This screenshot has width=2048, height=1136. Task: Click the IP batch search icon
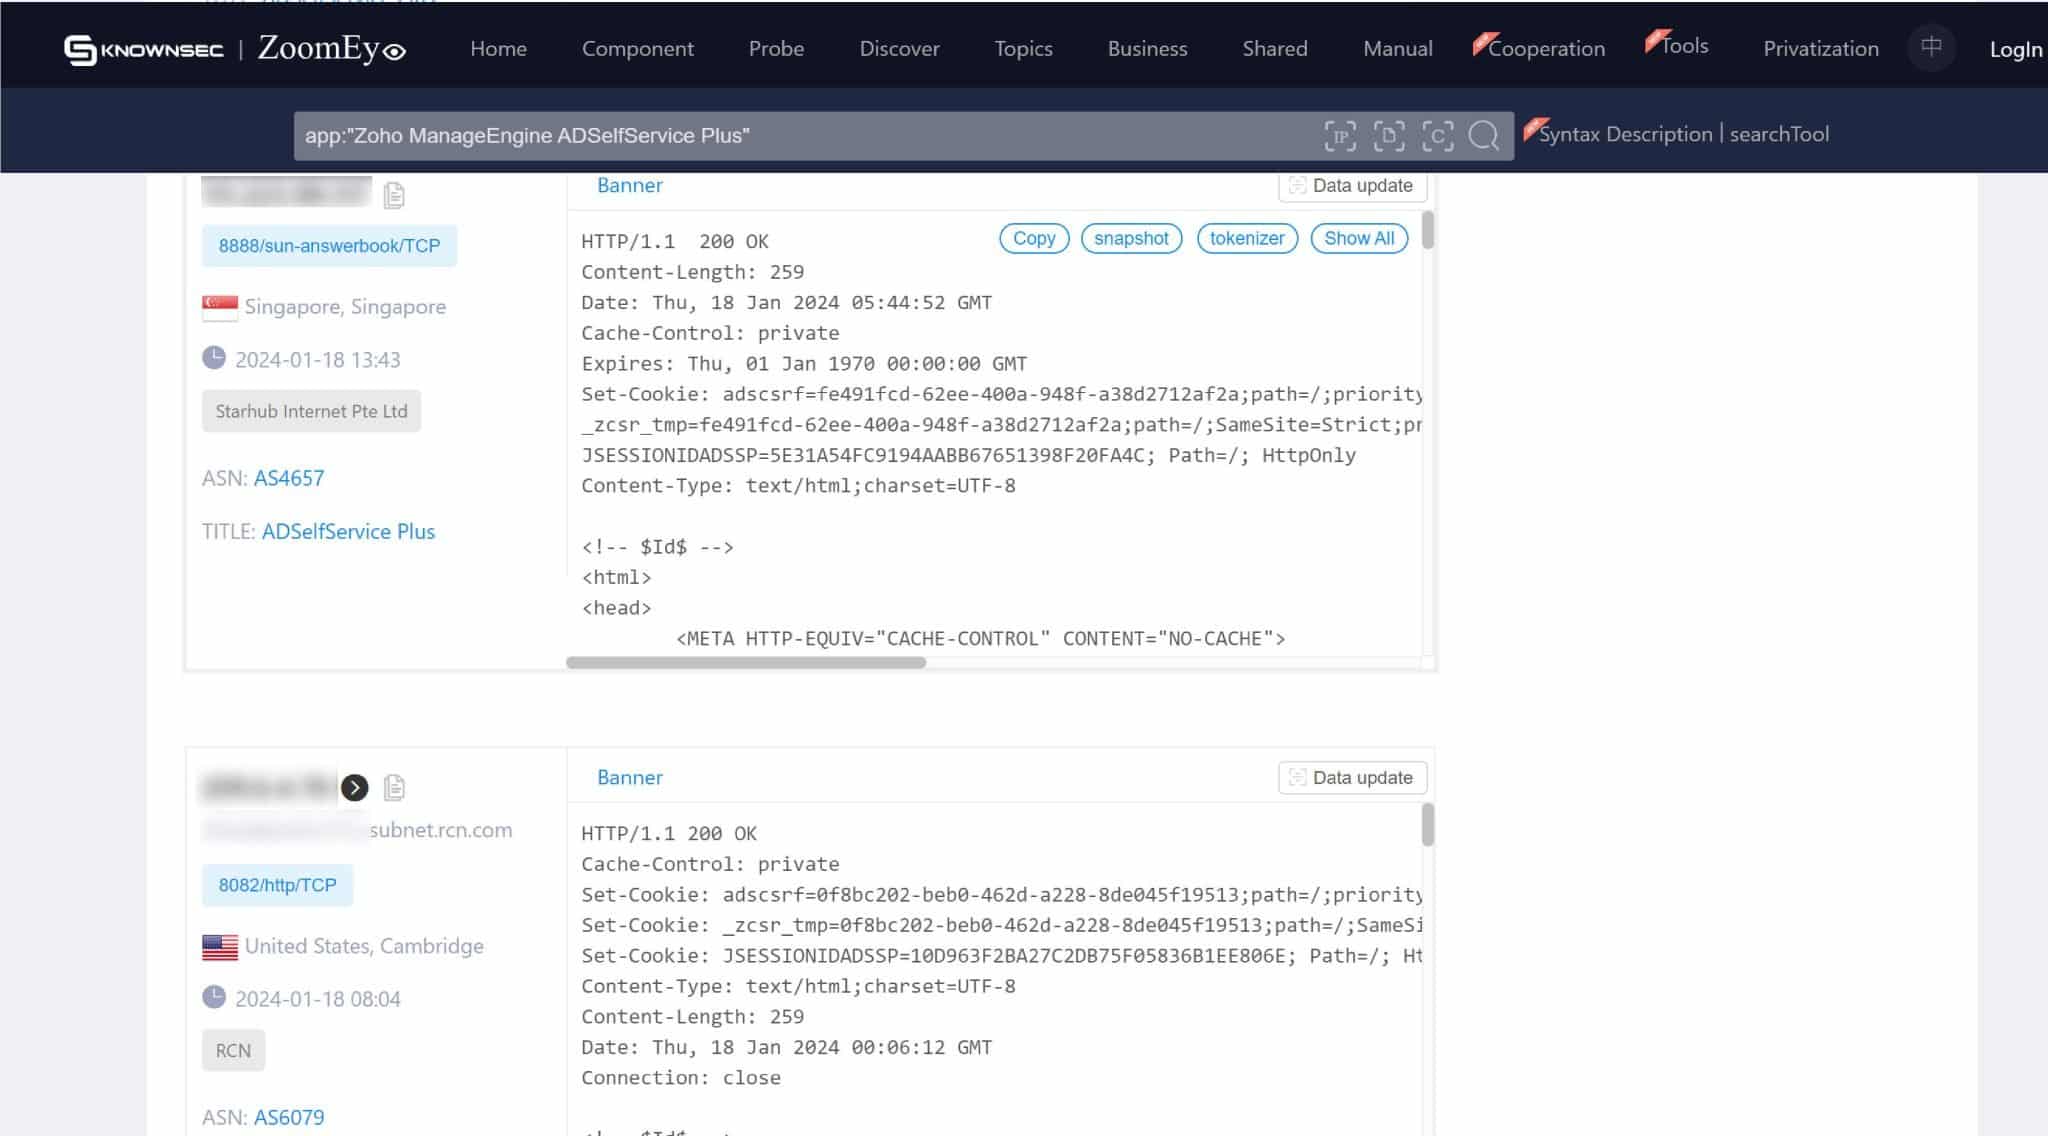pyautogui.click(x=1340, y=136)
